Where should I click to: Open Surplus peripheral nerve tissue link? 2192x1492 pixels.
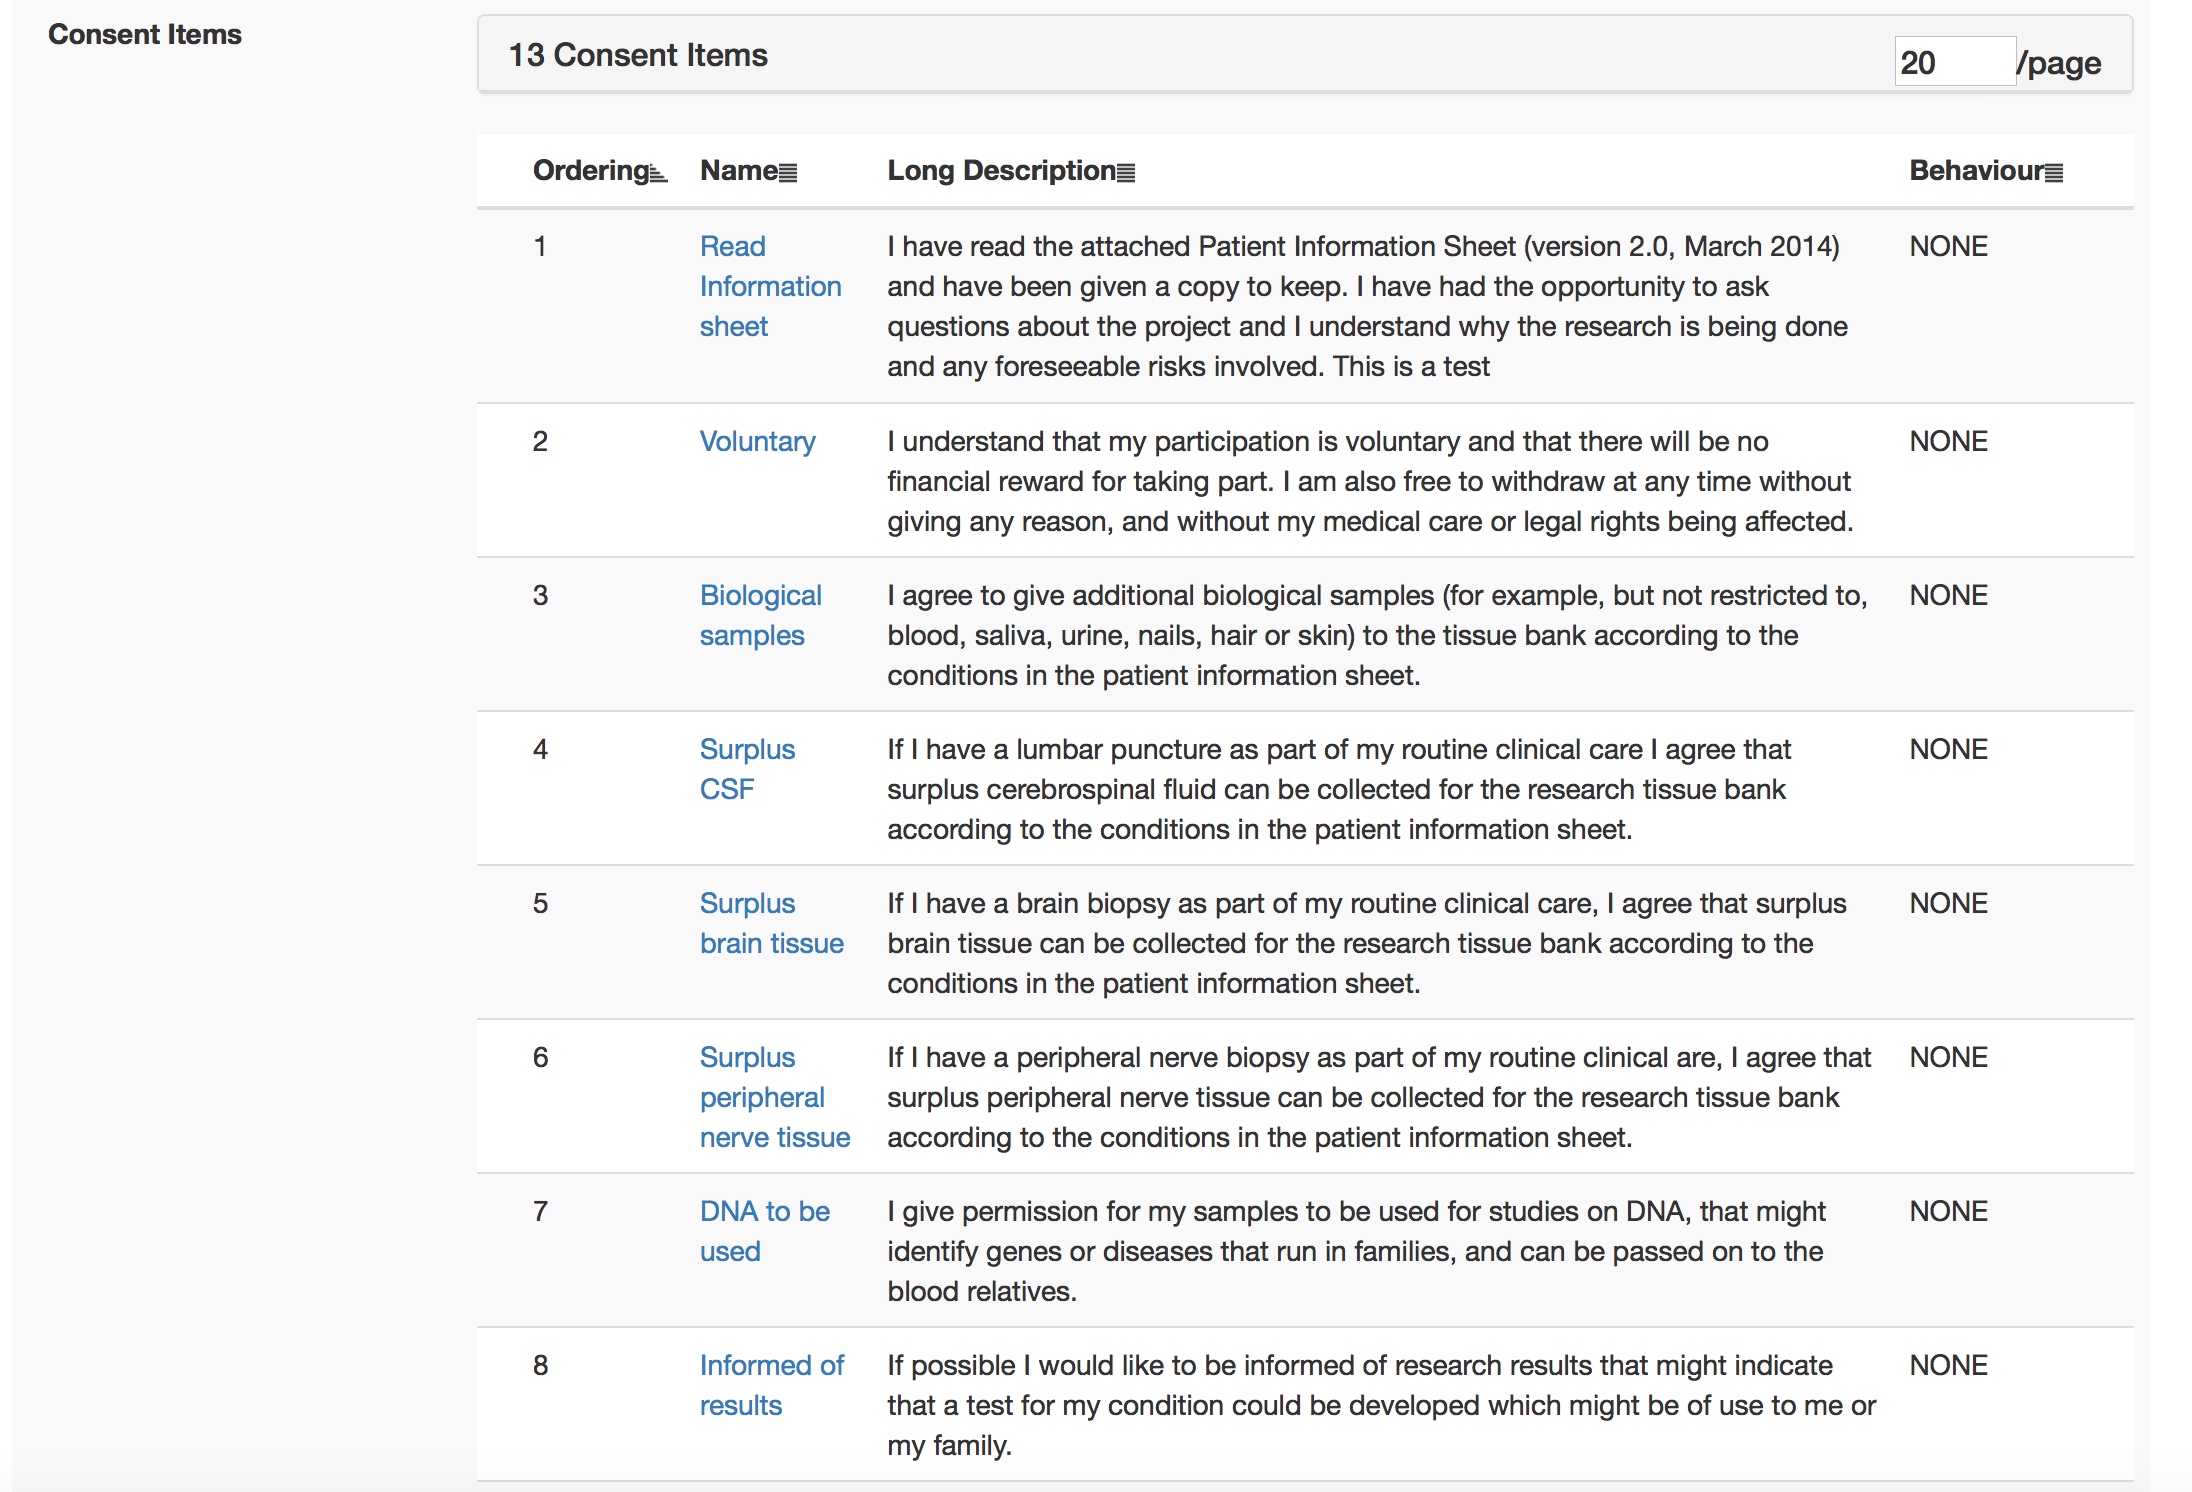(774, 1097)
